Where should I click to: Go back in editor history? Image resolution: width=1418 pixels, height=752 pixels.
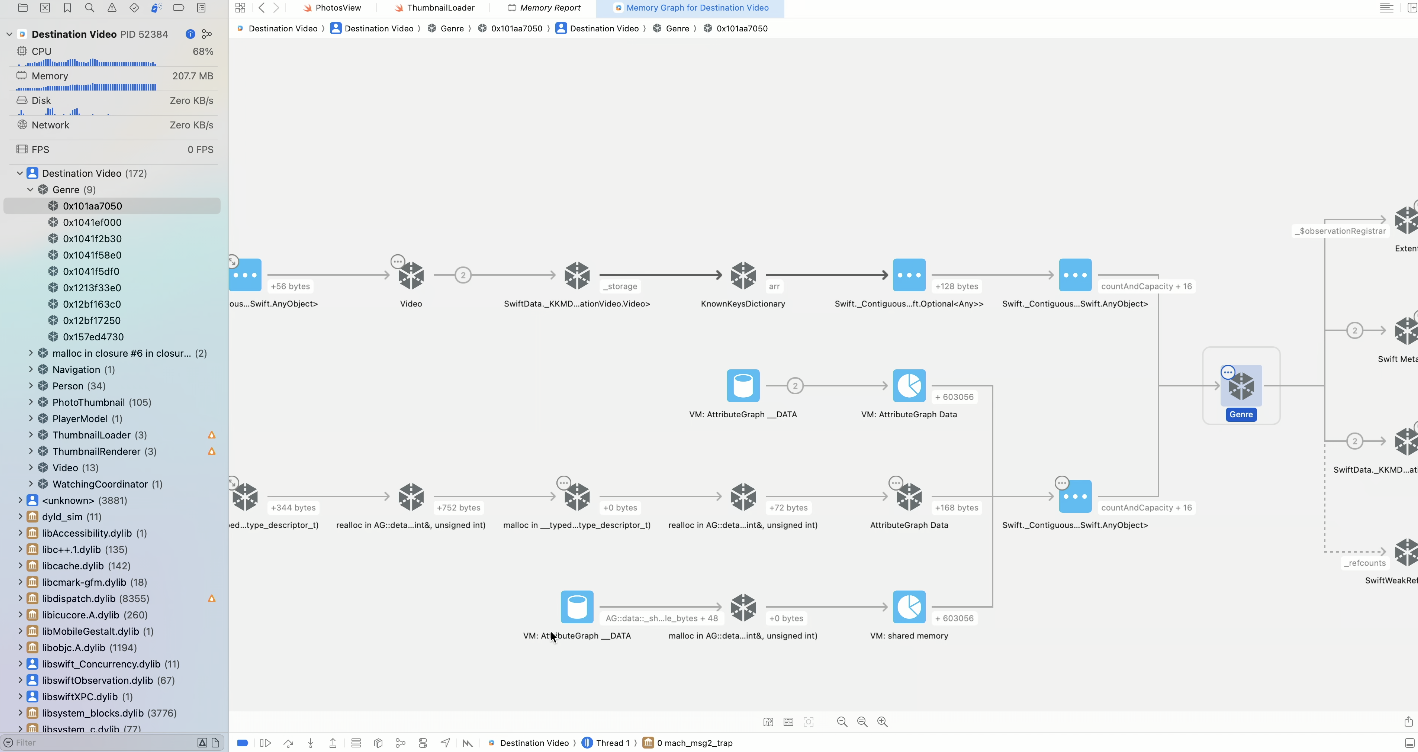261,7
